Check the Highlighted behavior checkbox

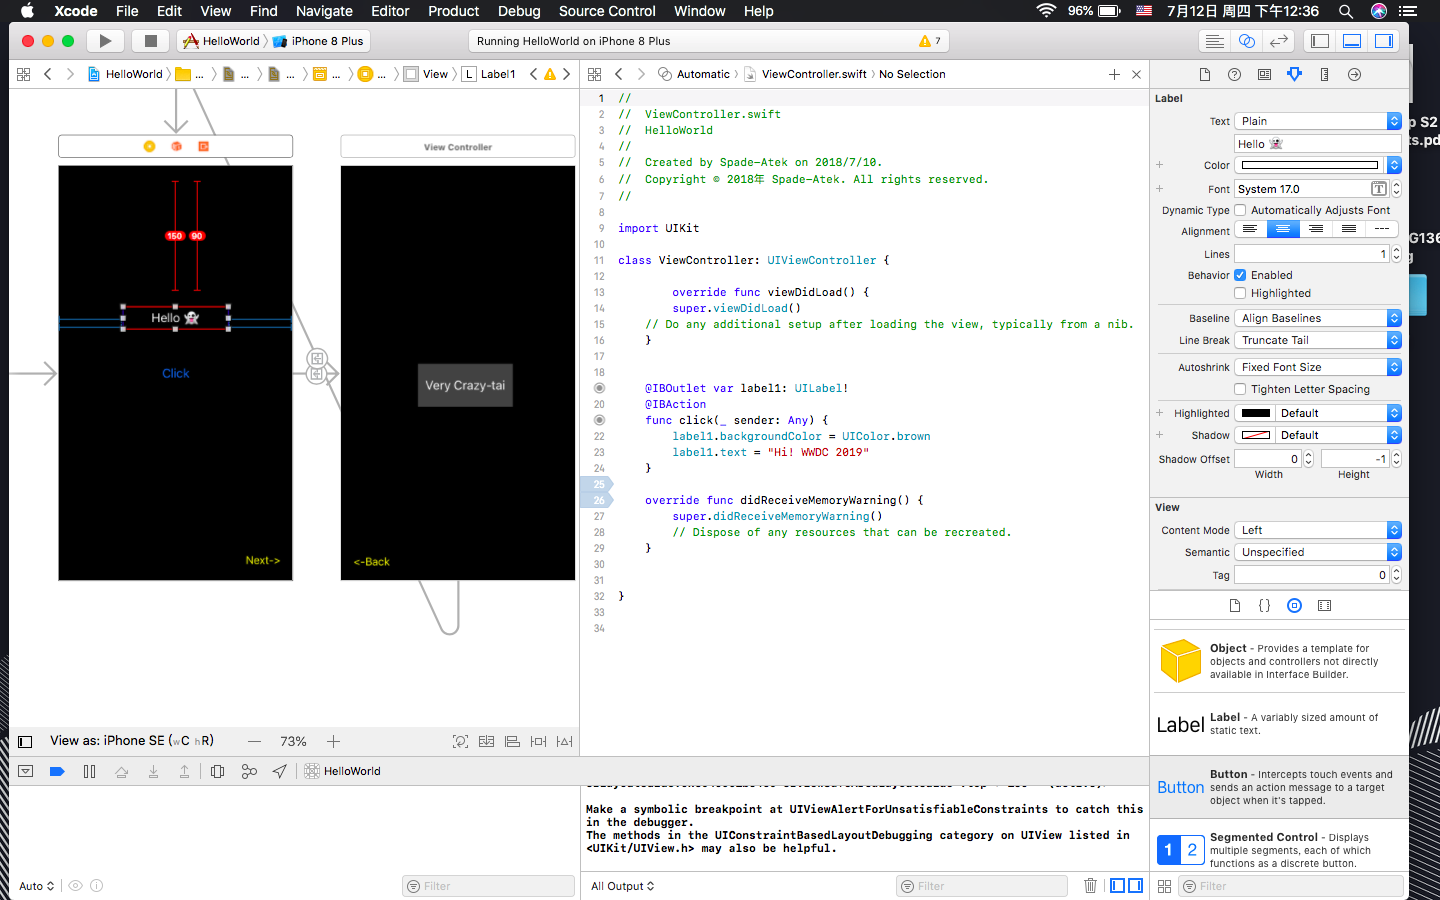pyautogui.click(x=1240, y=294)
